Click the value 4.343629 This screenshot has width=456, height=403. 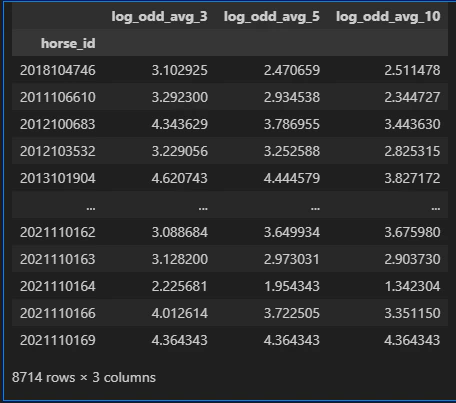coord(180,124)
